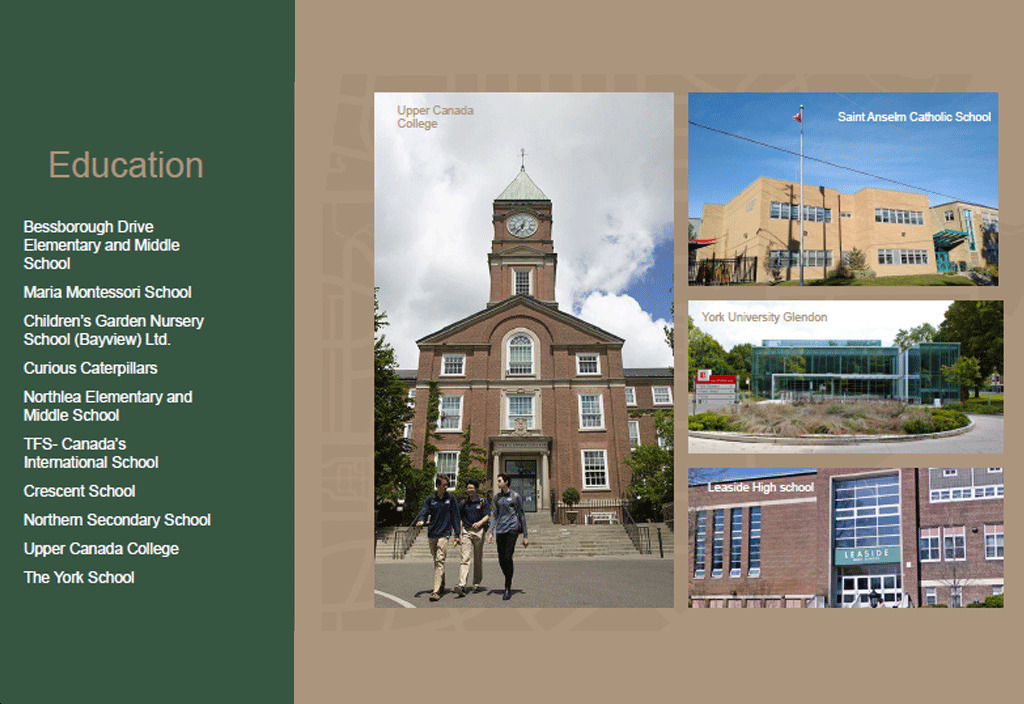The image size is (1024, 704).
Task: Choose TFS- Canada's International School
Action: pyautogui.click(x=91, y=453)
